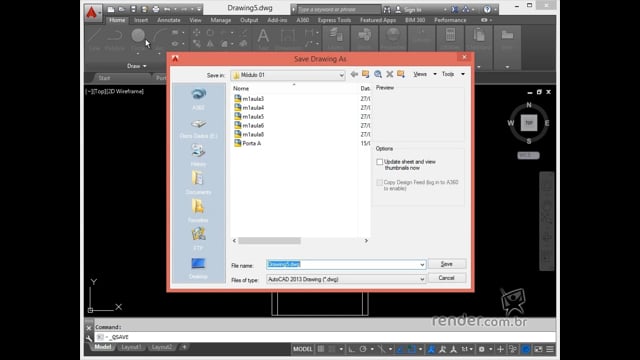
Task: Click the wrench customize icon by the command line
Action: [x=89, y=338]
